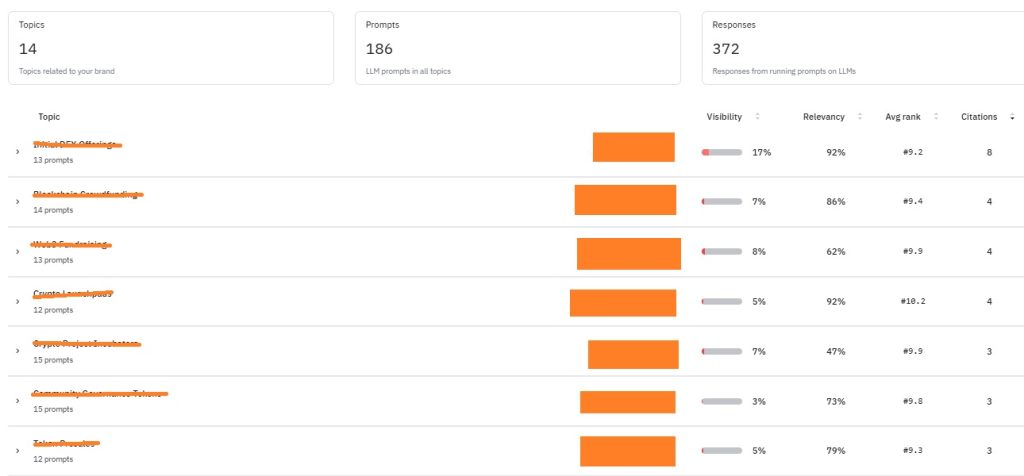Viewport: 1024px width, 476px height.
Task: Click the 17% visibility progress bar
Action: click(722, 152)
